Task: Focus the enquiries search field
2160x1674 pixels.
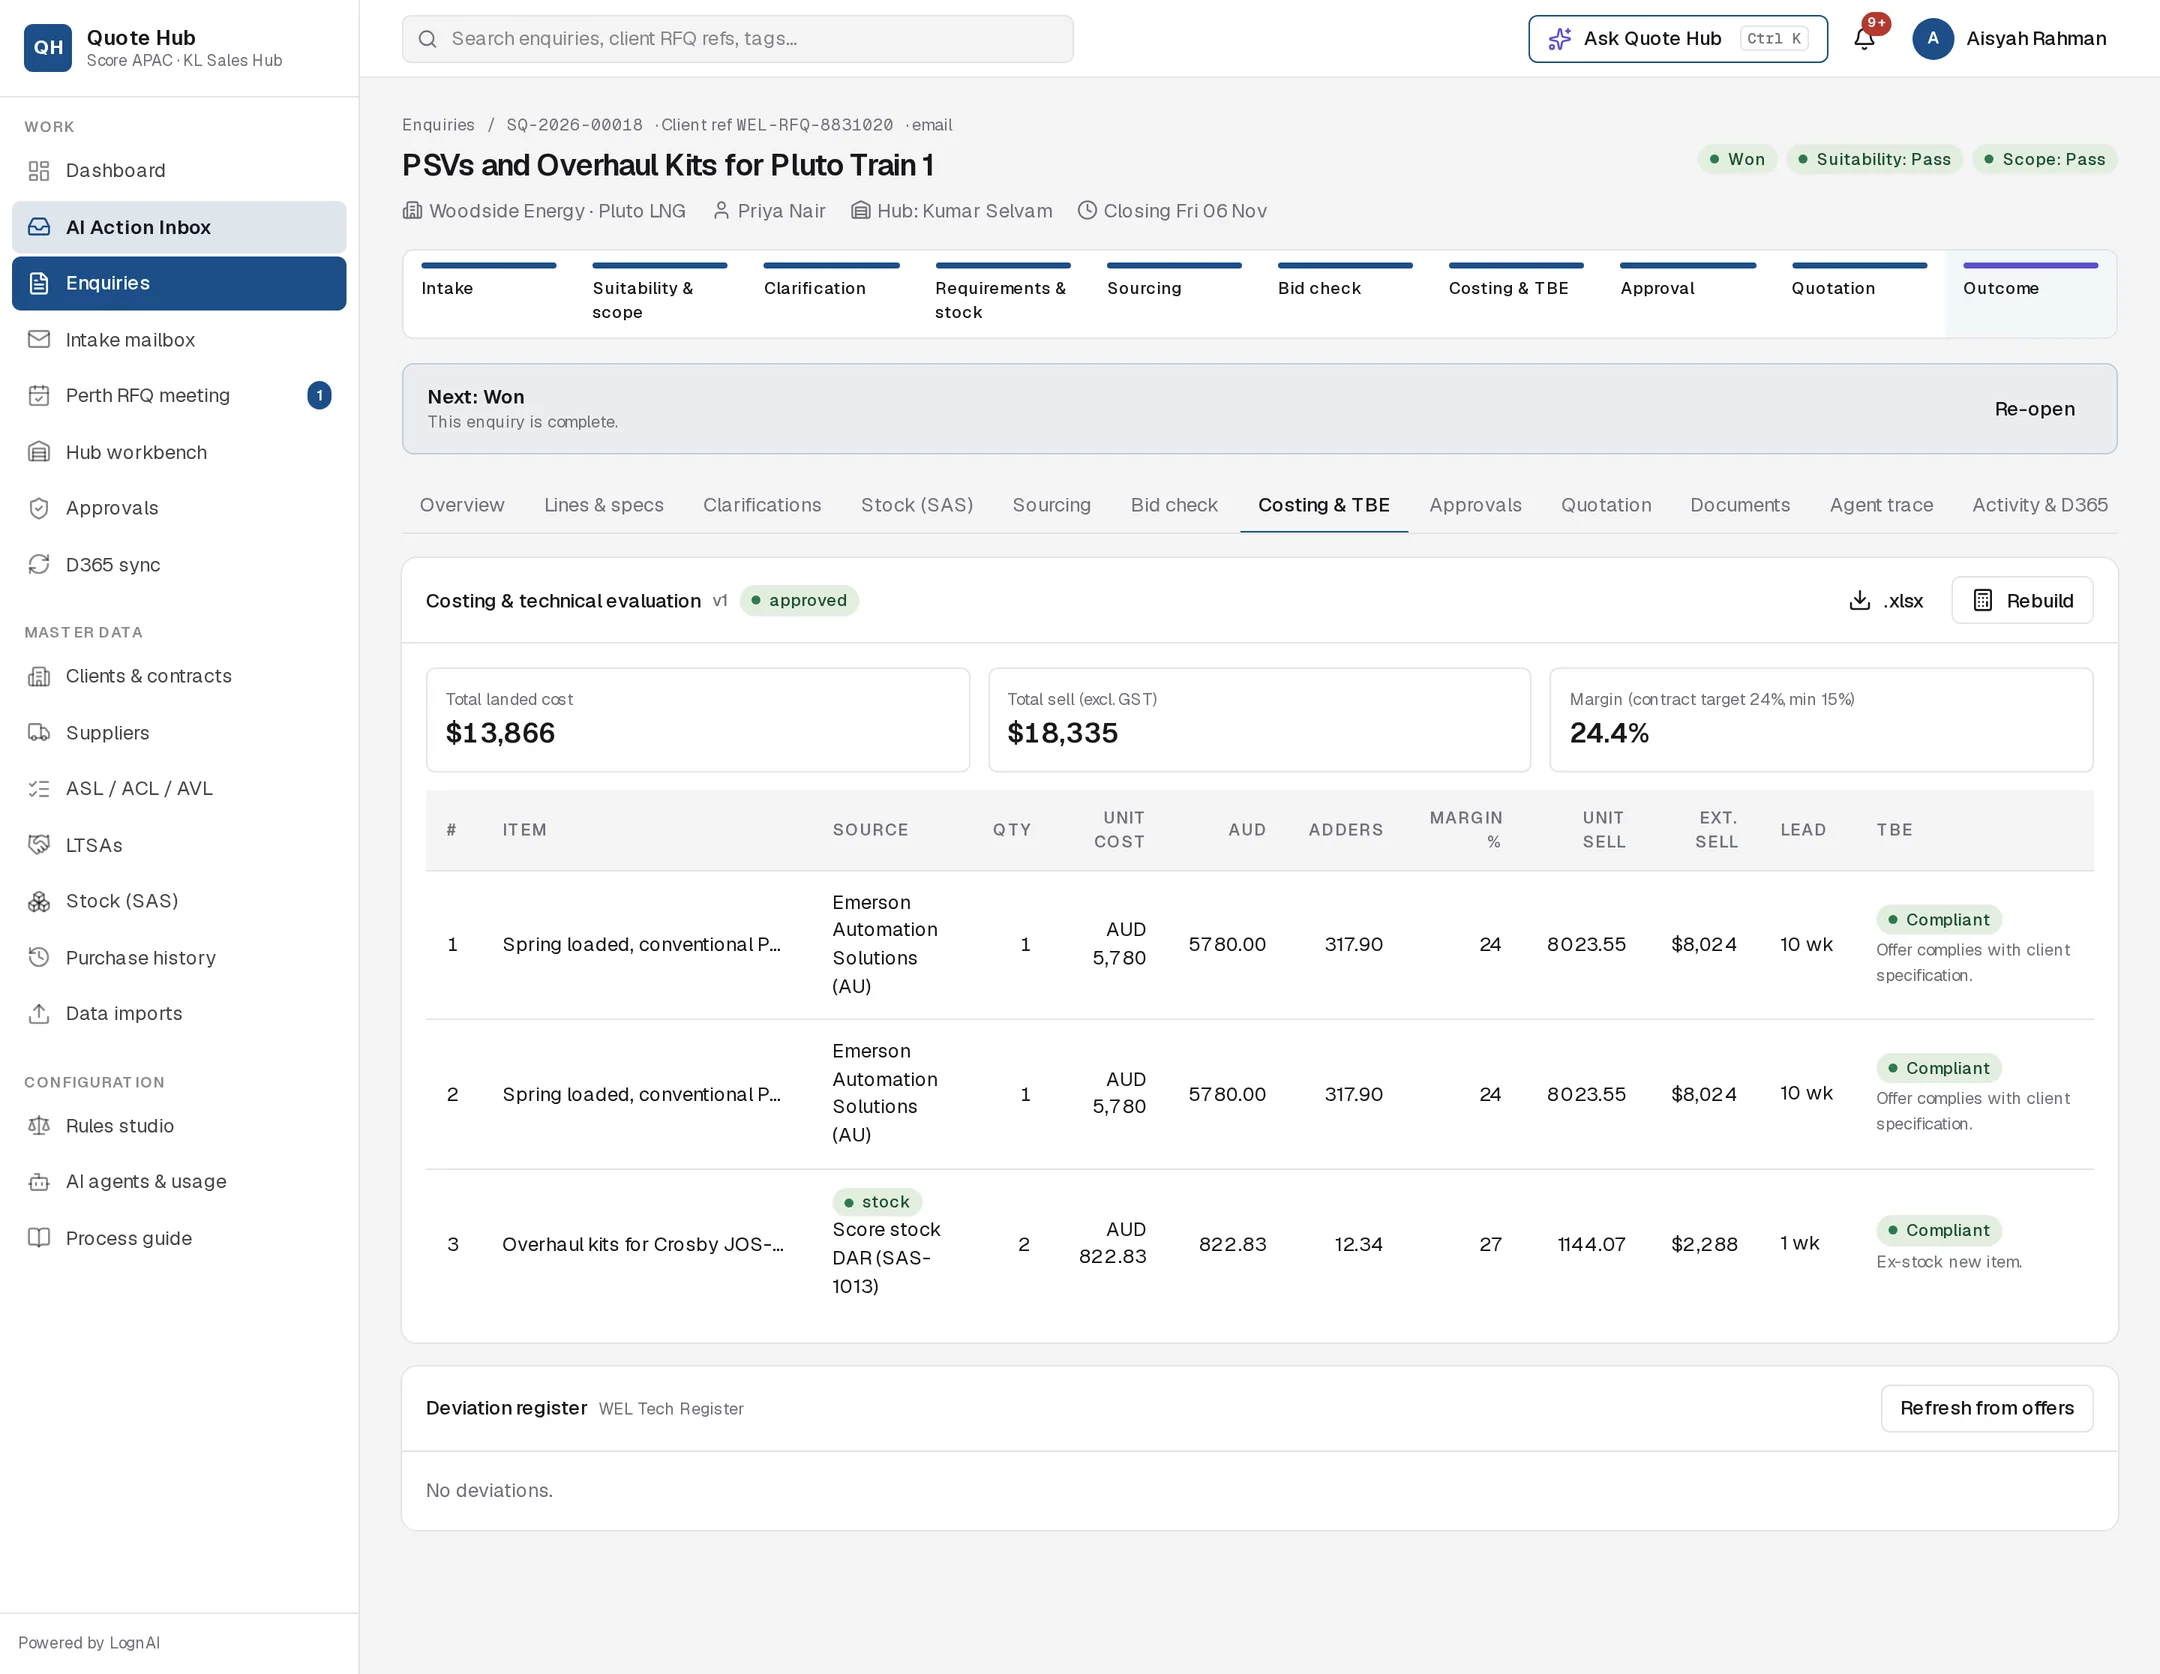Action: [738, 39]
